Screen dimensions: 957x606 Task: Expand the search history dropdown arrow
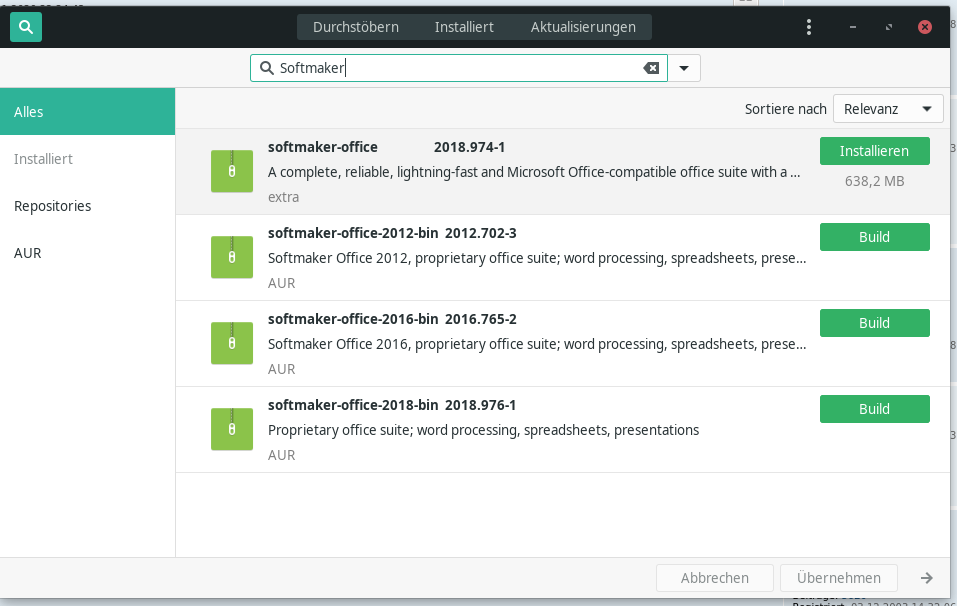pyautogui.click(x=684, y=68)
